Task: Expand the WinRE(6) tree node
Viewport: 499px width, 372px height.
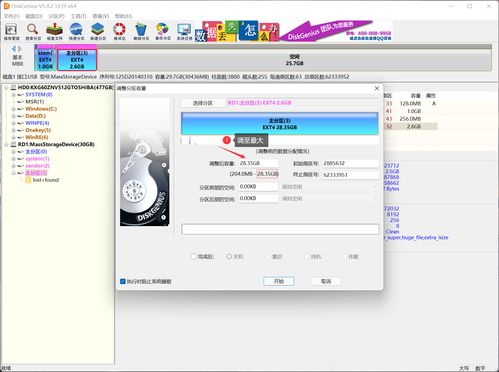Action: pos(14,137)
